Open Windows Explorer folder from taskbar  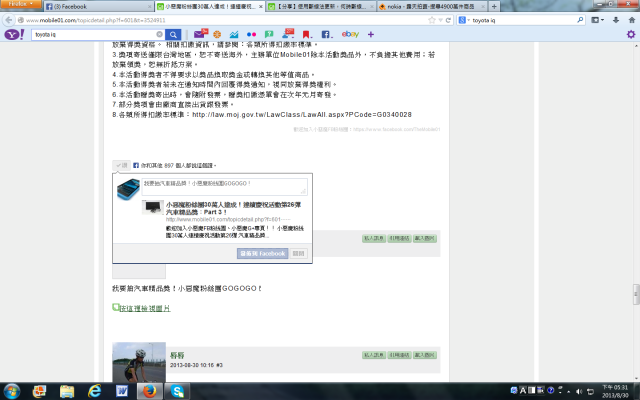point(67,391)
